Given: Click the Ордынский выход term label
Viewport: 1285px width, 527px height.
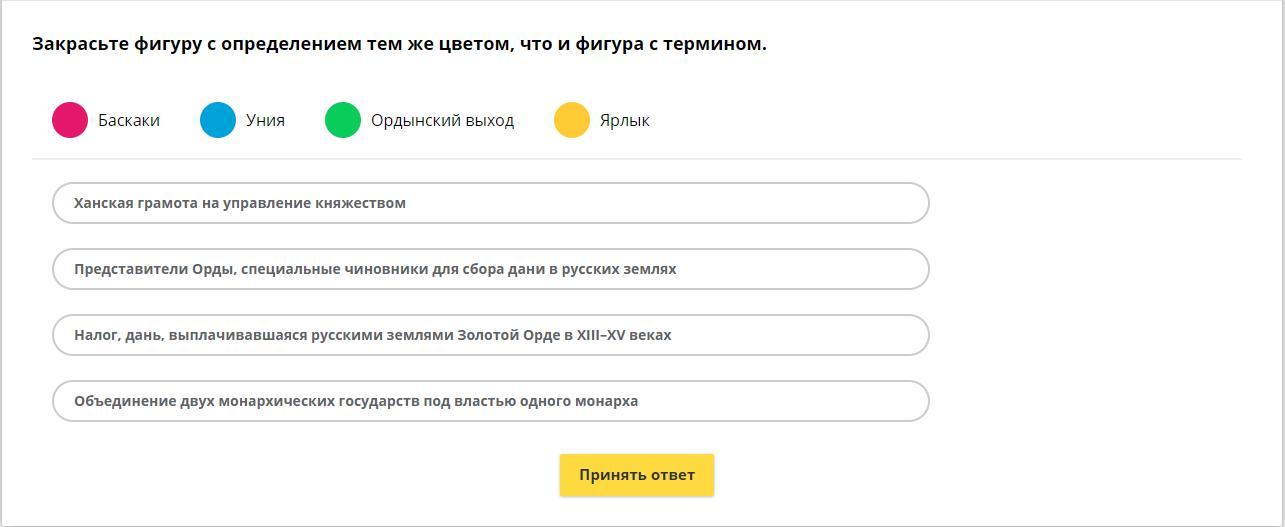Looking at the screenshot, I should click(x=442, y=120).
